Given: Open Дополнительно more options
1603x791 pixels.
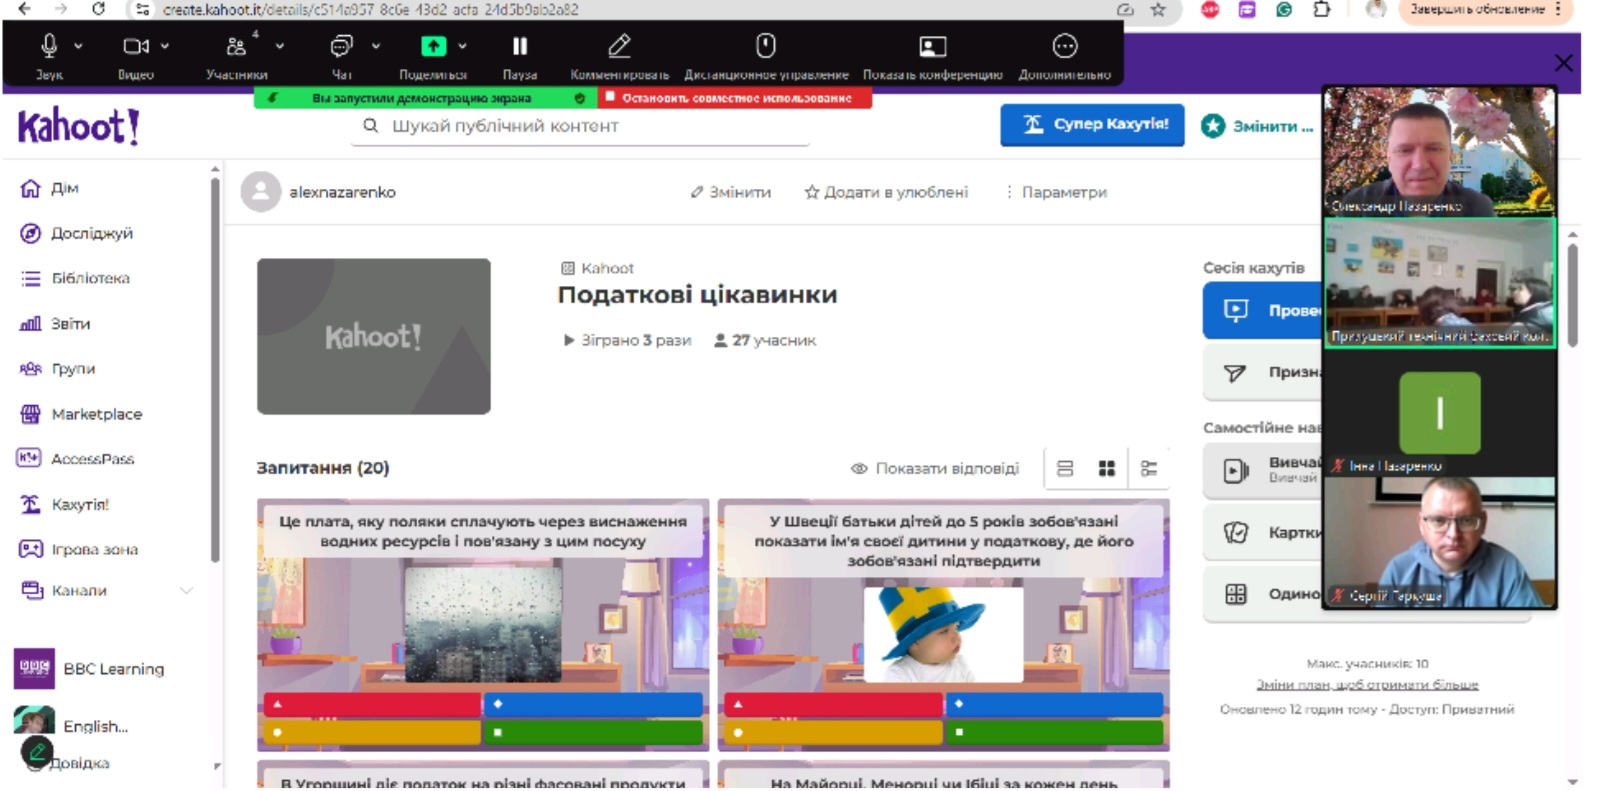Looking at the screenshot, I should click(x=1065, y=46).
